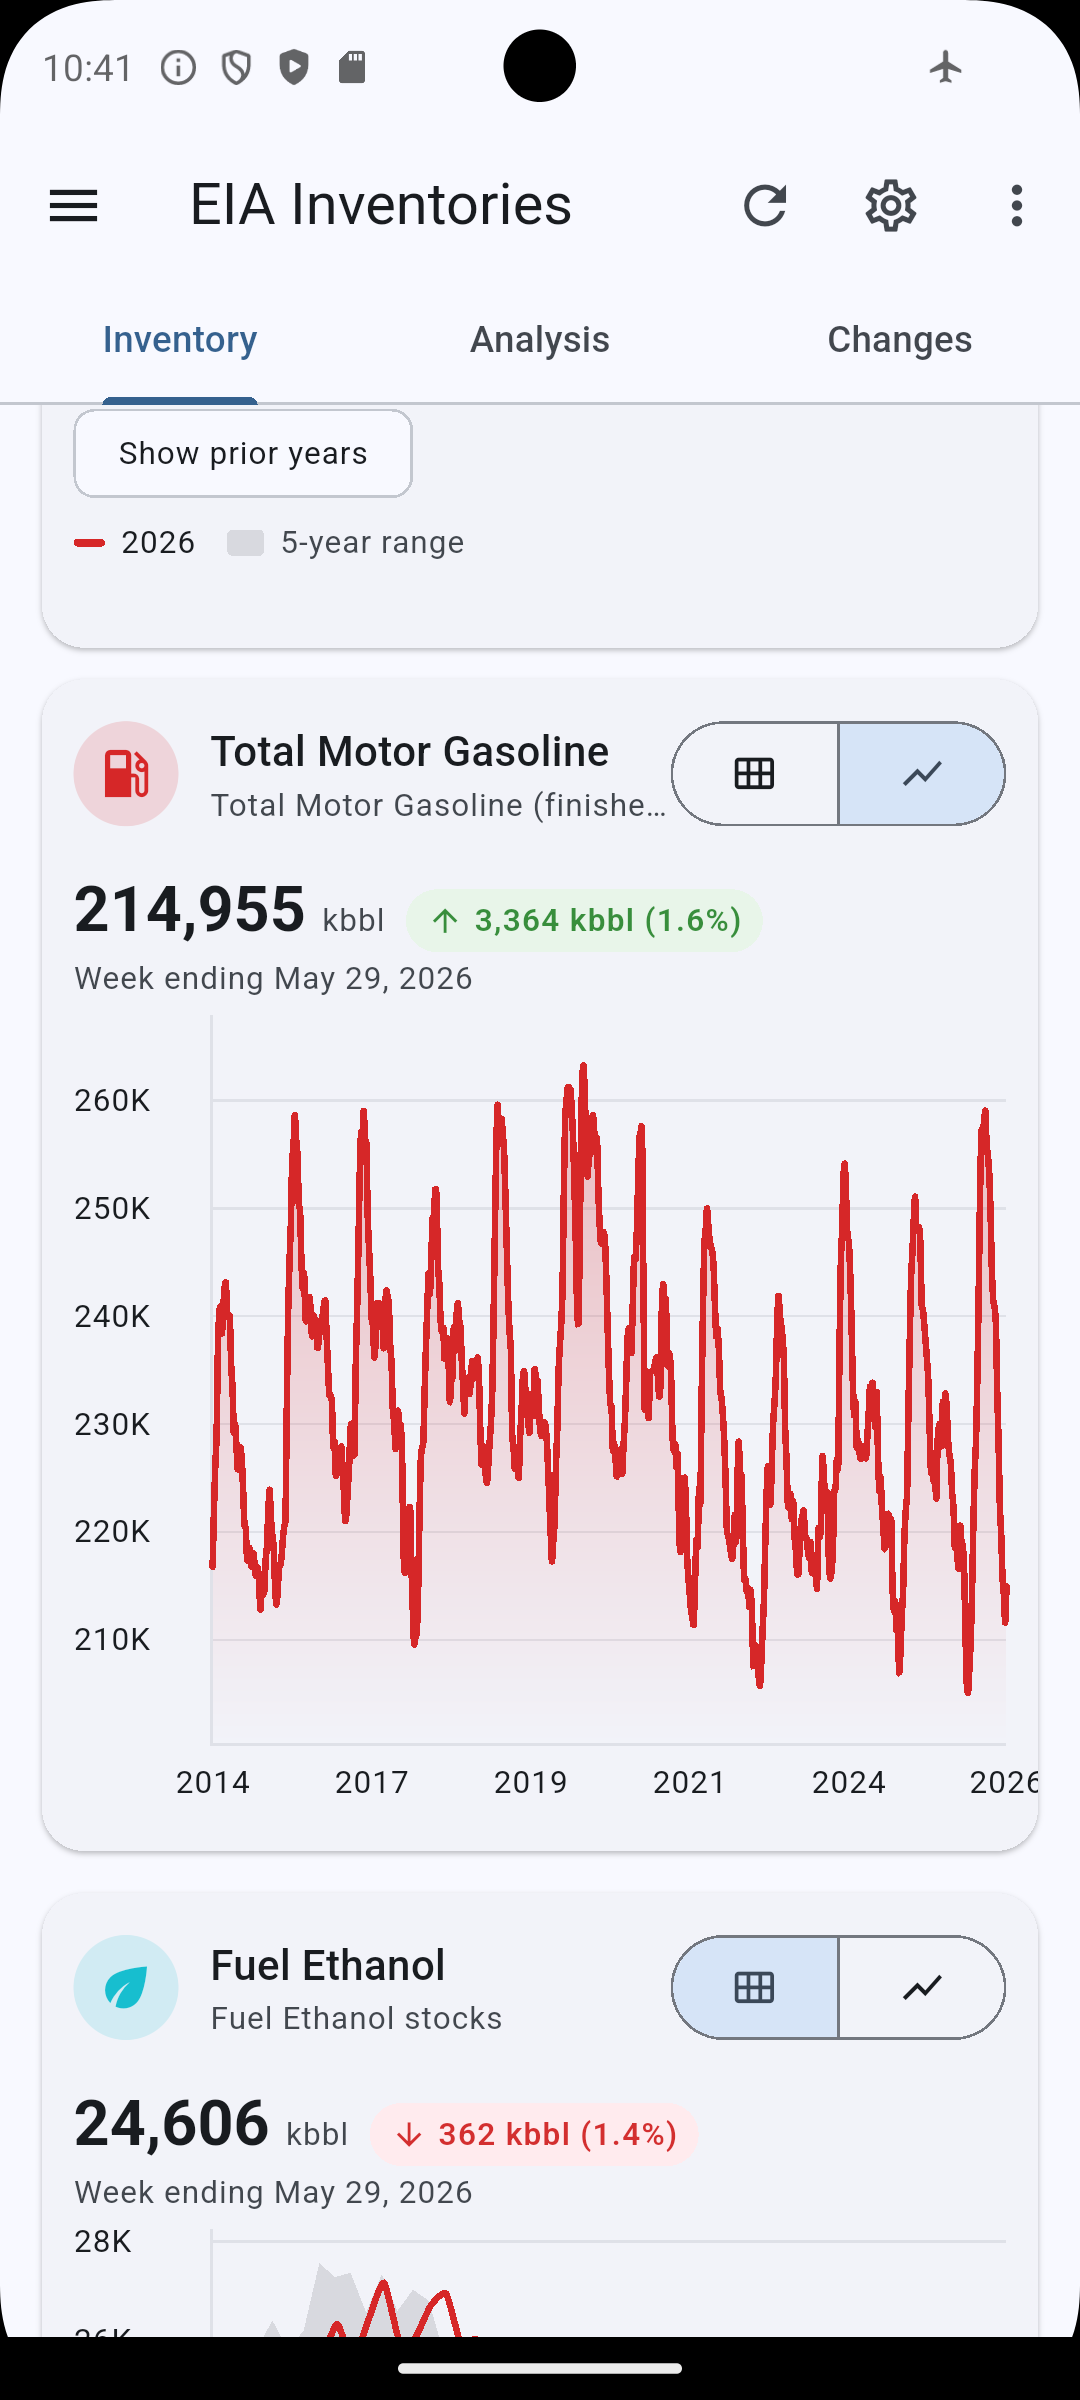Tap the 2014 x-axis label on gasoline chart
The height and width of the screenshot is (2400, 1080).
coord(213,1782)
